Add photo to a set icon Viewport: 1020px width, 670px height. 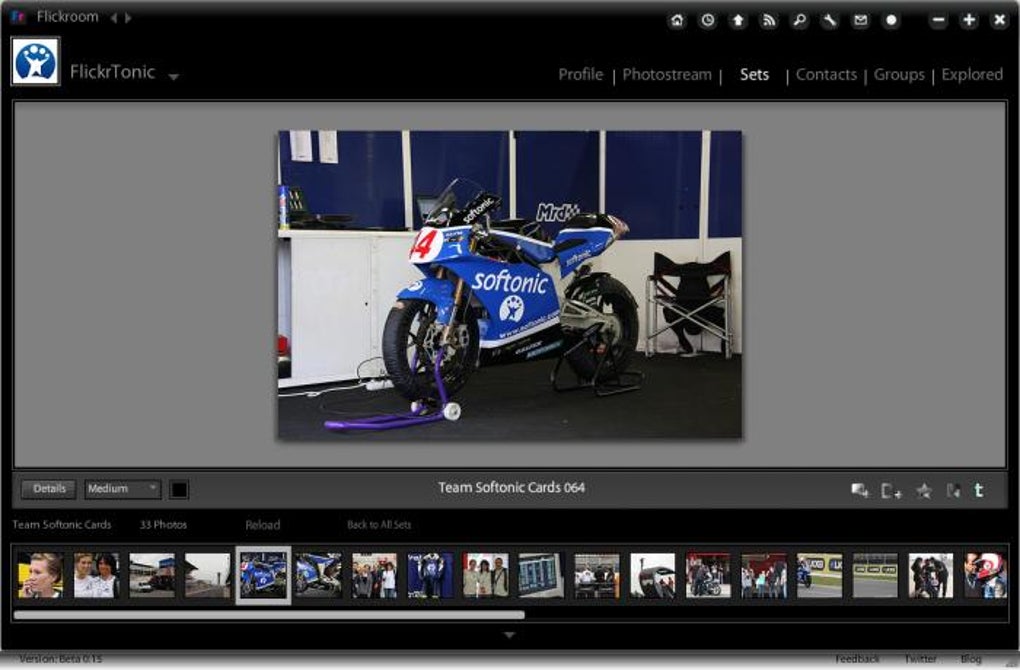[x=891, y=490]
